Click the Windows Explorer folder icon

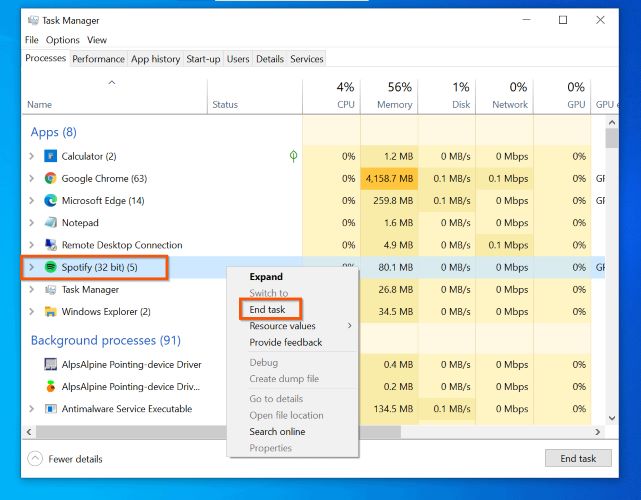click(50, 312)
